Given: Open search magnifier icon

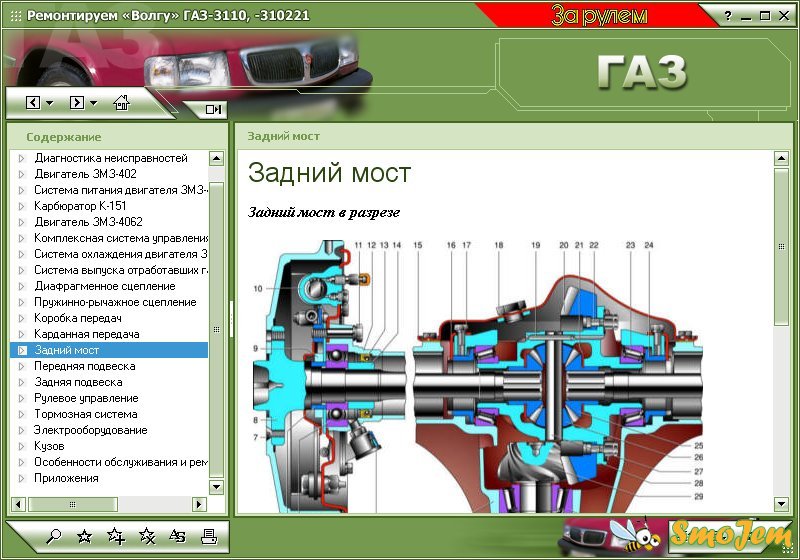Looking at the screenshot, I should pos(54,536).
